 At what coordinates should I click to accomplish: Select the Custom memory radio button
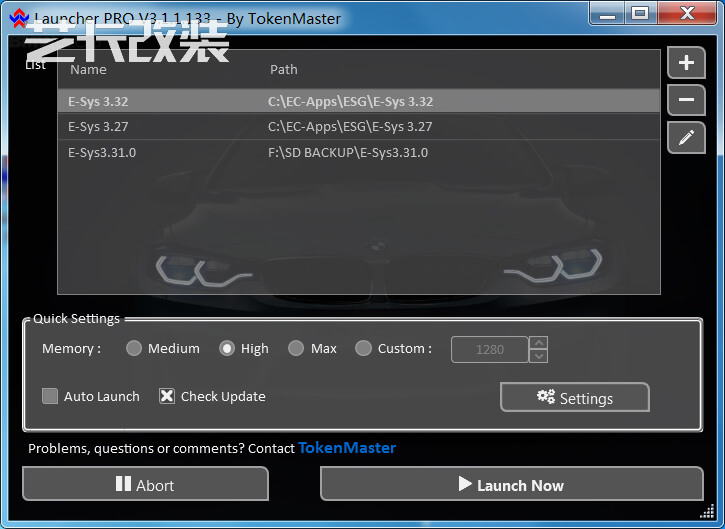coord(363,348)
